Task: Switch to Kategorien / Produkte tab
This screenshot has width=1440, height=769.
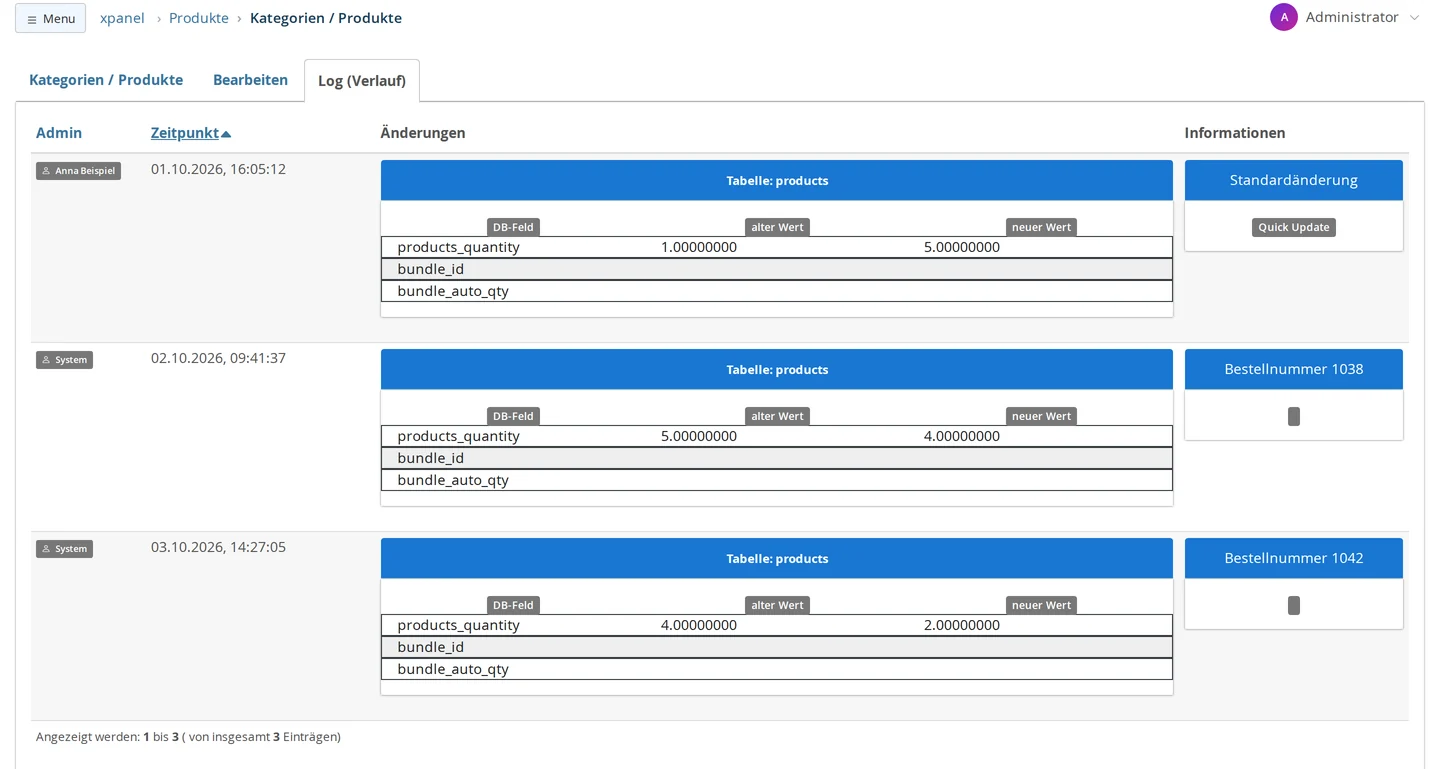Action: tap(106, 80)
